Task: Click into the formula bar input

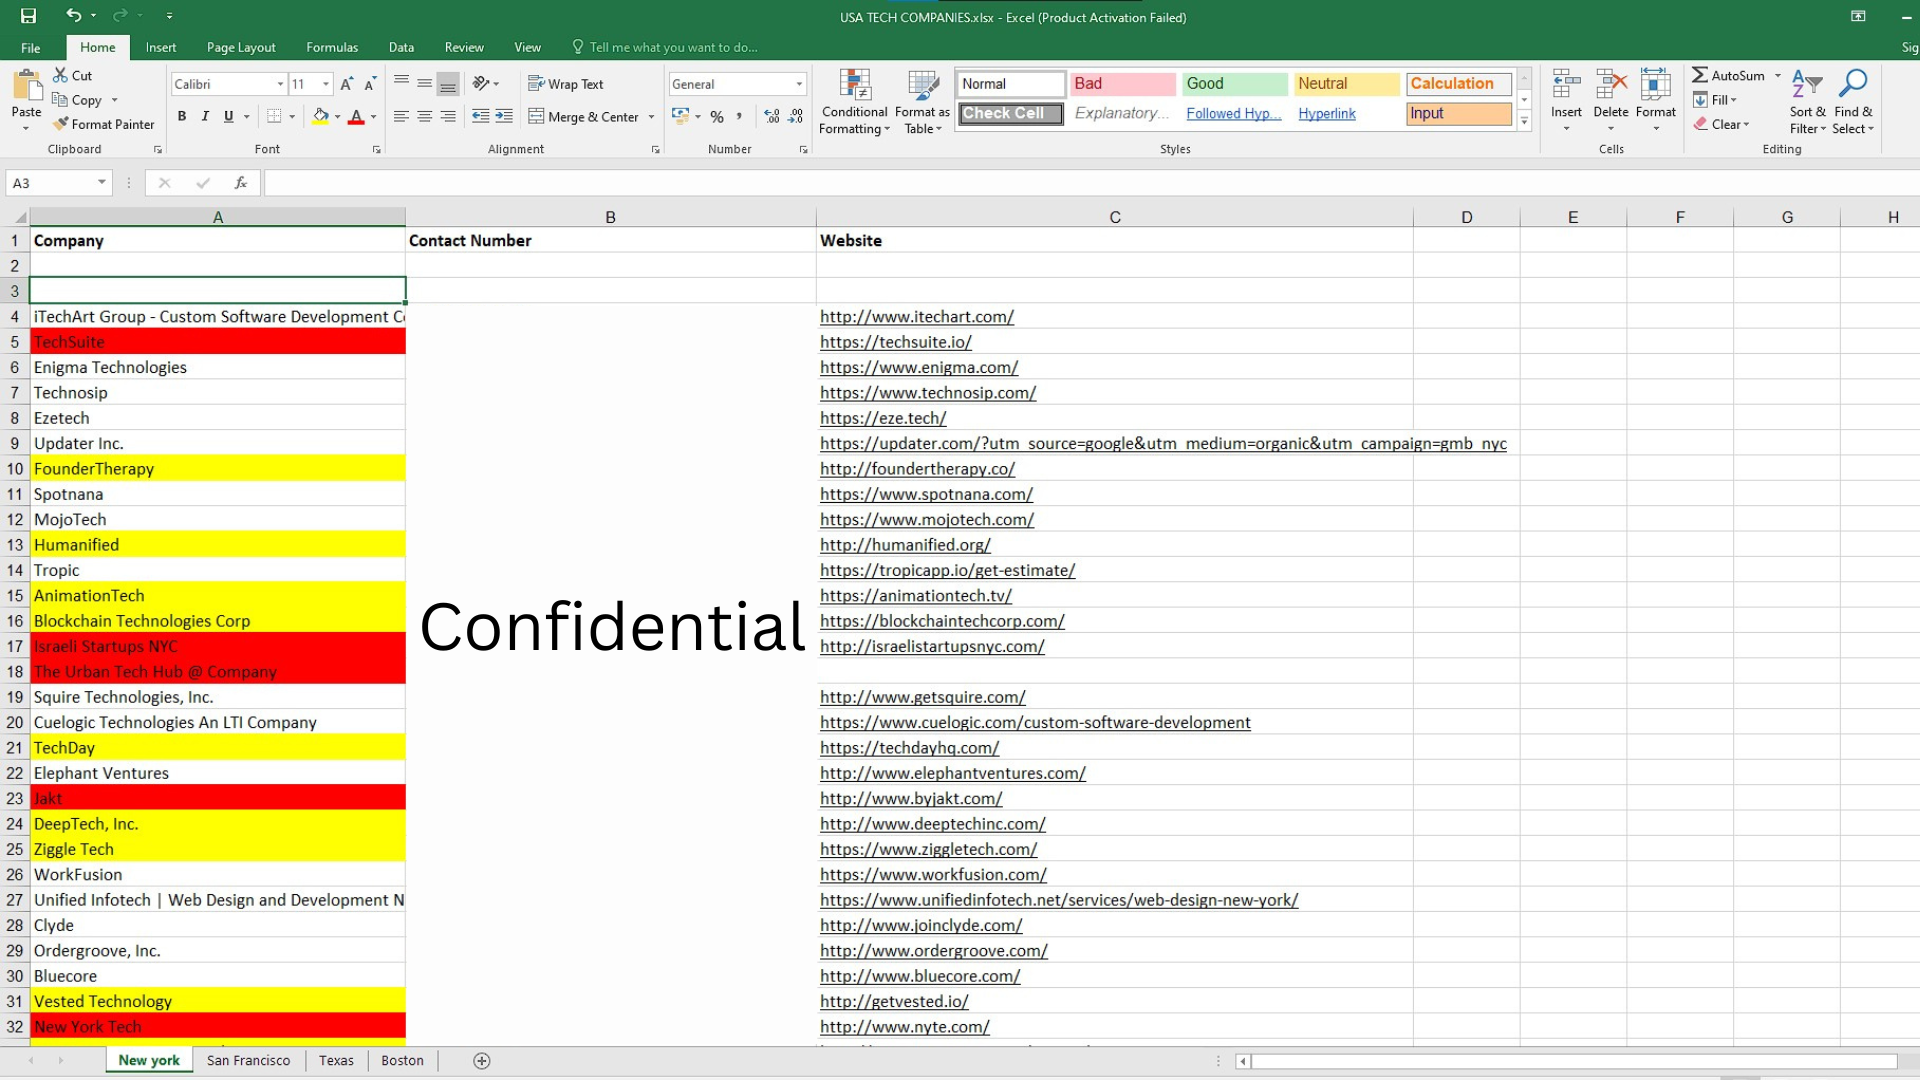Action: [1000, 183]
